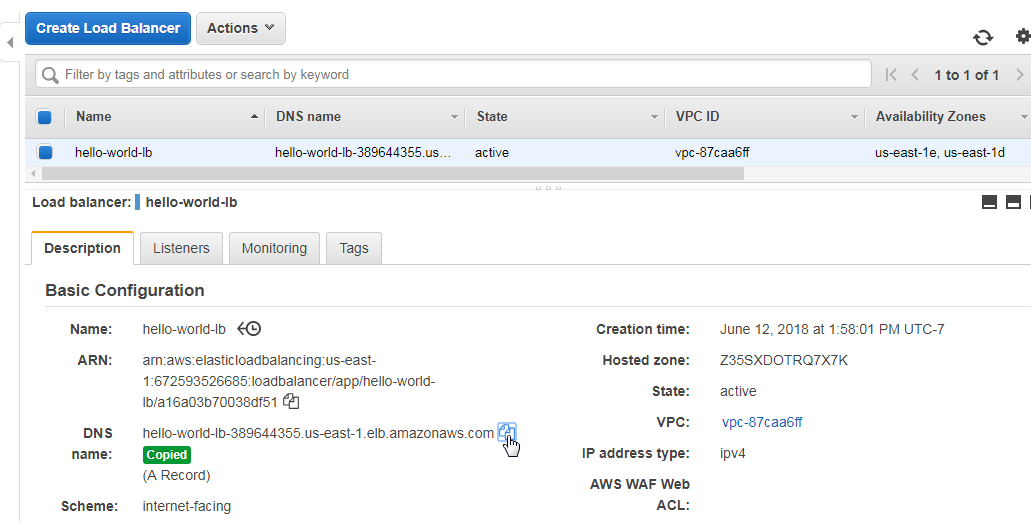Click the filter search input field
The width and height of the screenshot is (1031, 521).
pos(453,74)
